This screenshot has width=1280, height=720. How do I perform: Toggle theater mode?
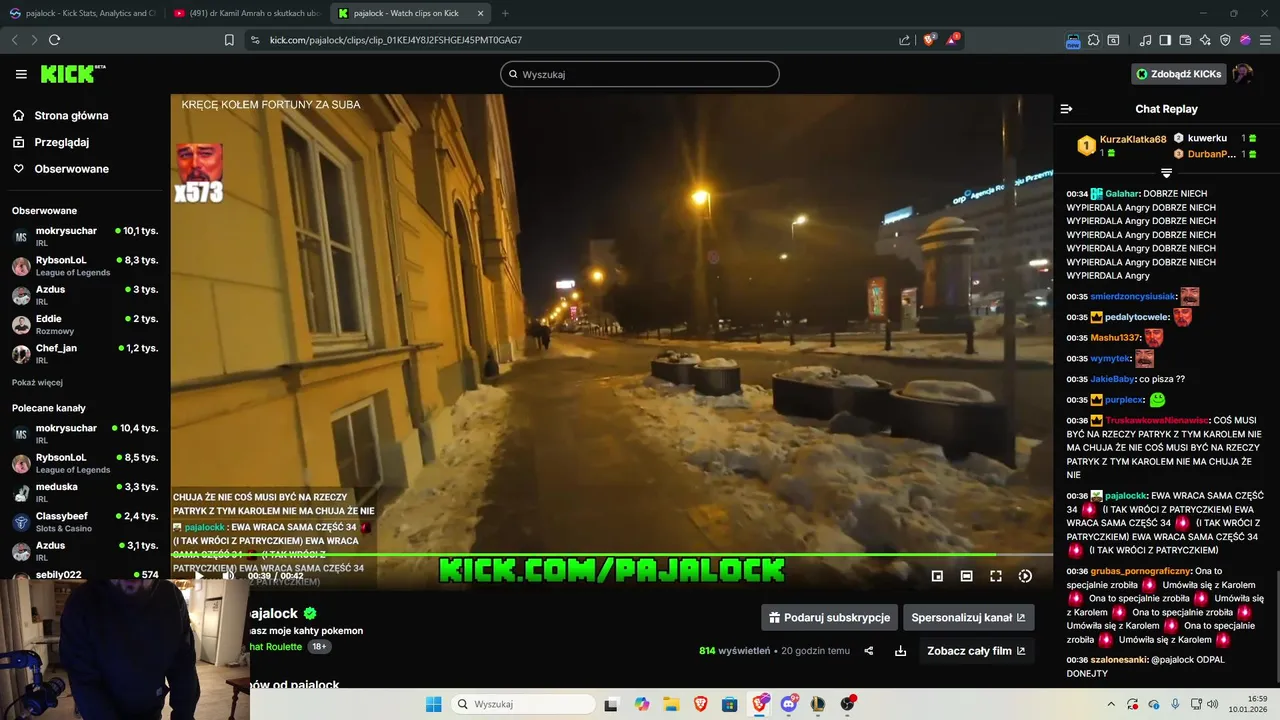coord(966,576)
